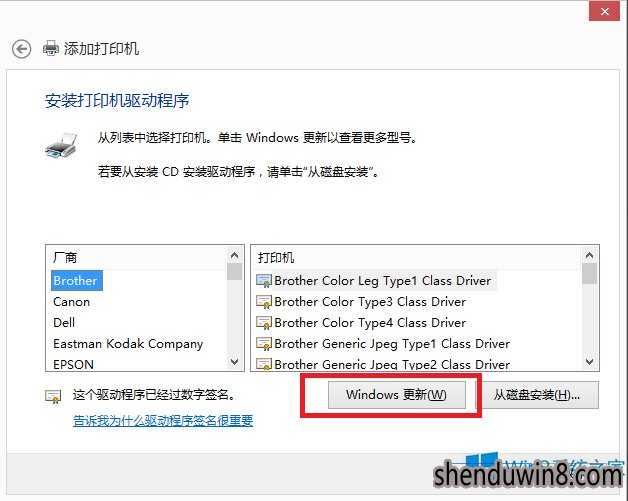The image size is (628, 501).
Task: Click down arrow of printer list scrollbar
Action: tap(590, 362)
